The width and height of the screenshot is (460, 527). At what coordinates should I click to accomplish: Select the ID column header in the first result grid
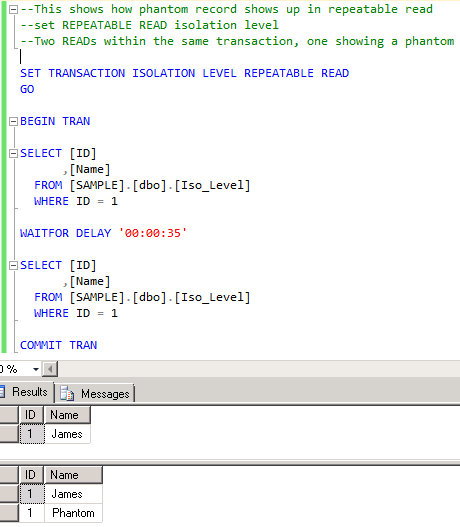click(31, 415)
